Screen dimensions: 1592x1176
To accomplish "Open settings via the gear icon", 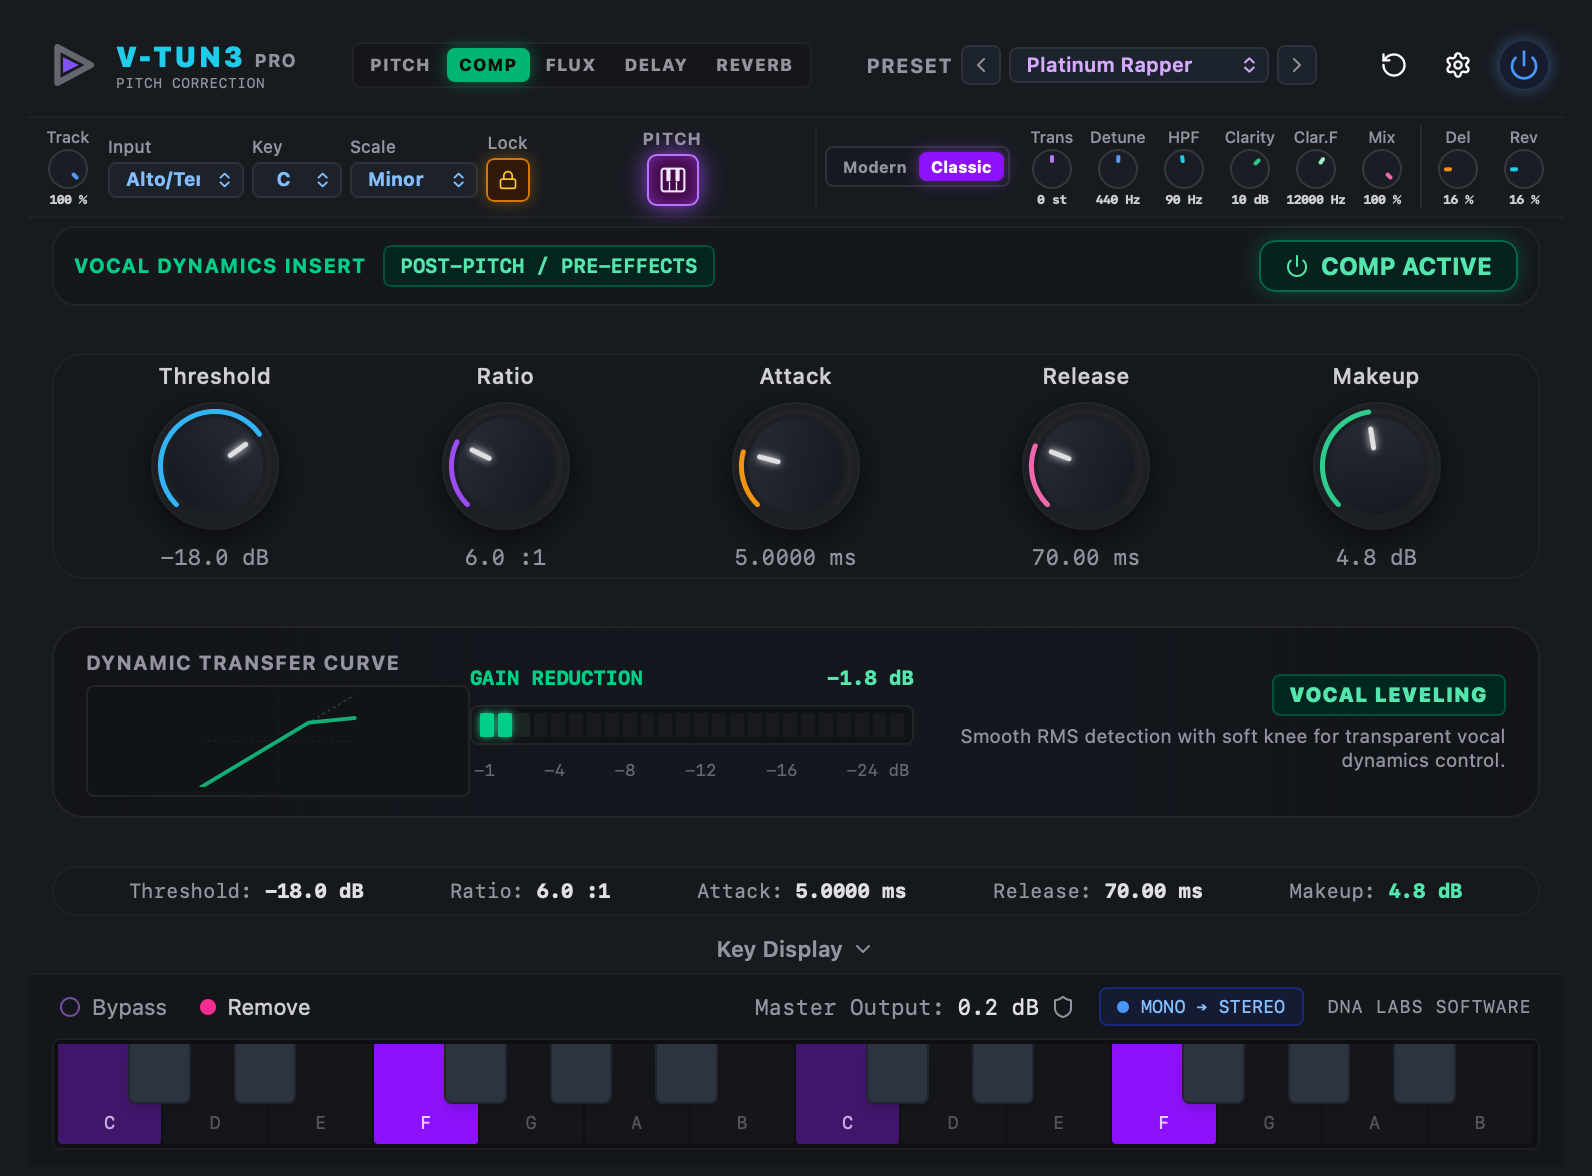I will (1458, 65).
